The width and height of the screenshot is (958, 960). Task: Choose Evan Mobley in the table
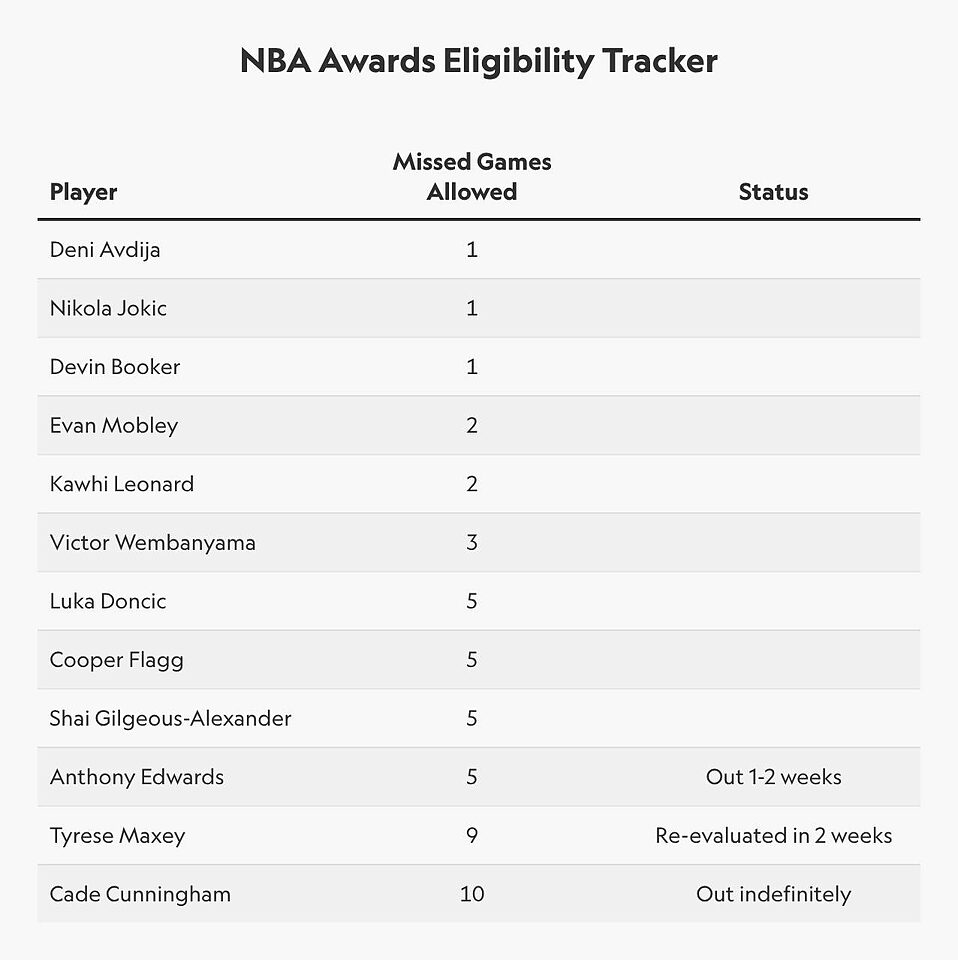coord(114,426)
